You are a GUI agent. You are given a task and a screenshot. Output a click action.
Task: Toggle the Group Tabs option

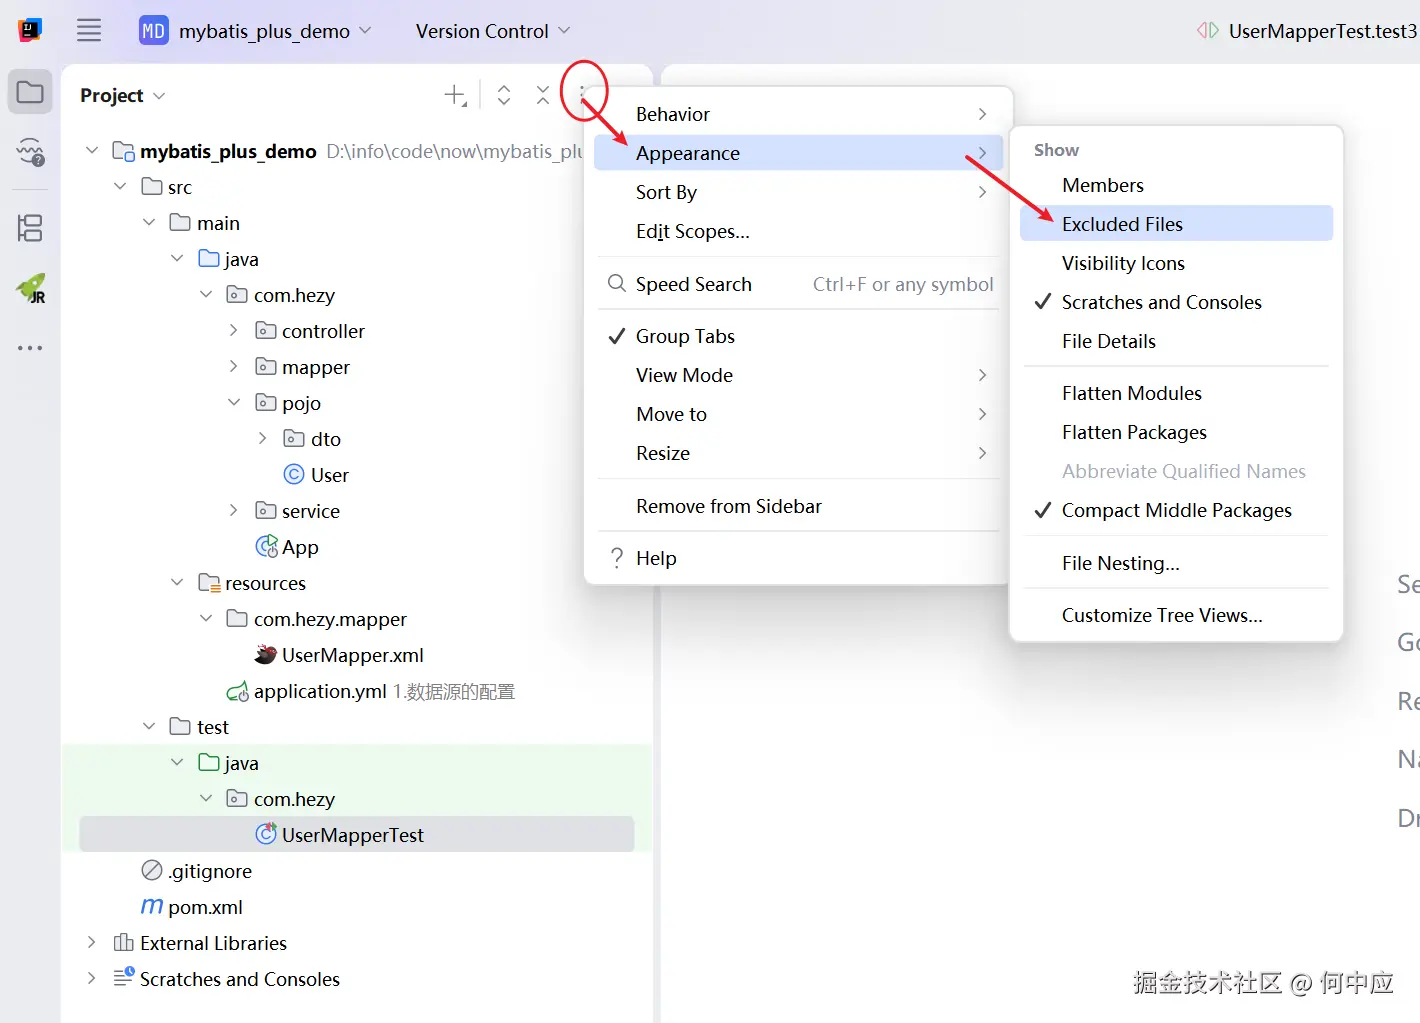[x=797, y=336]
